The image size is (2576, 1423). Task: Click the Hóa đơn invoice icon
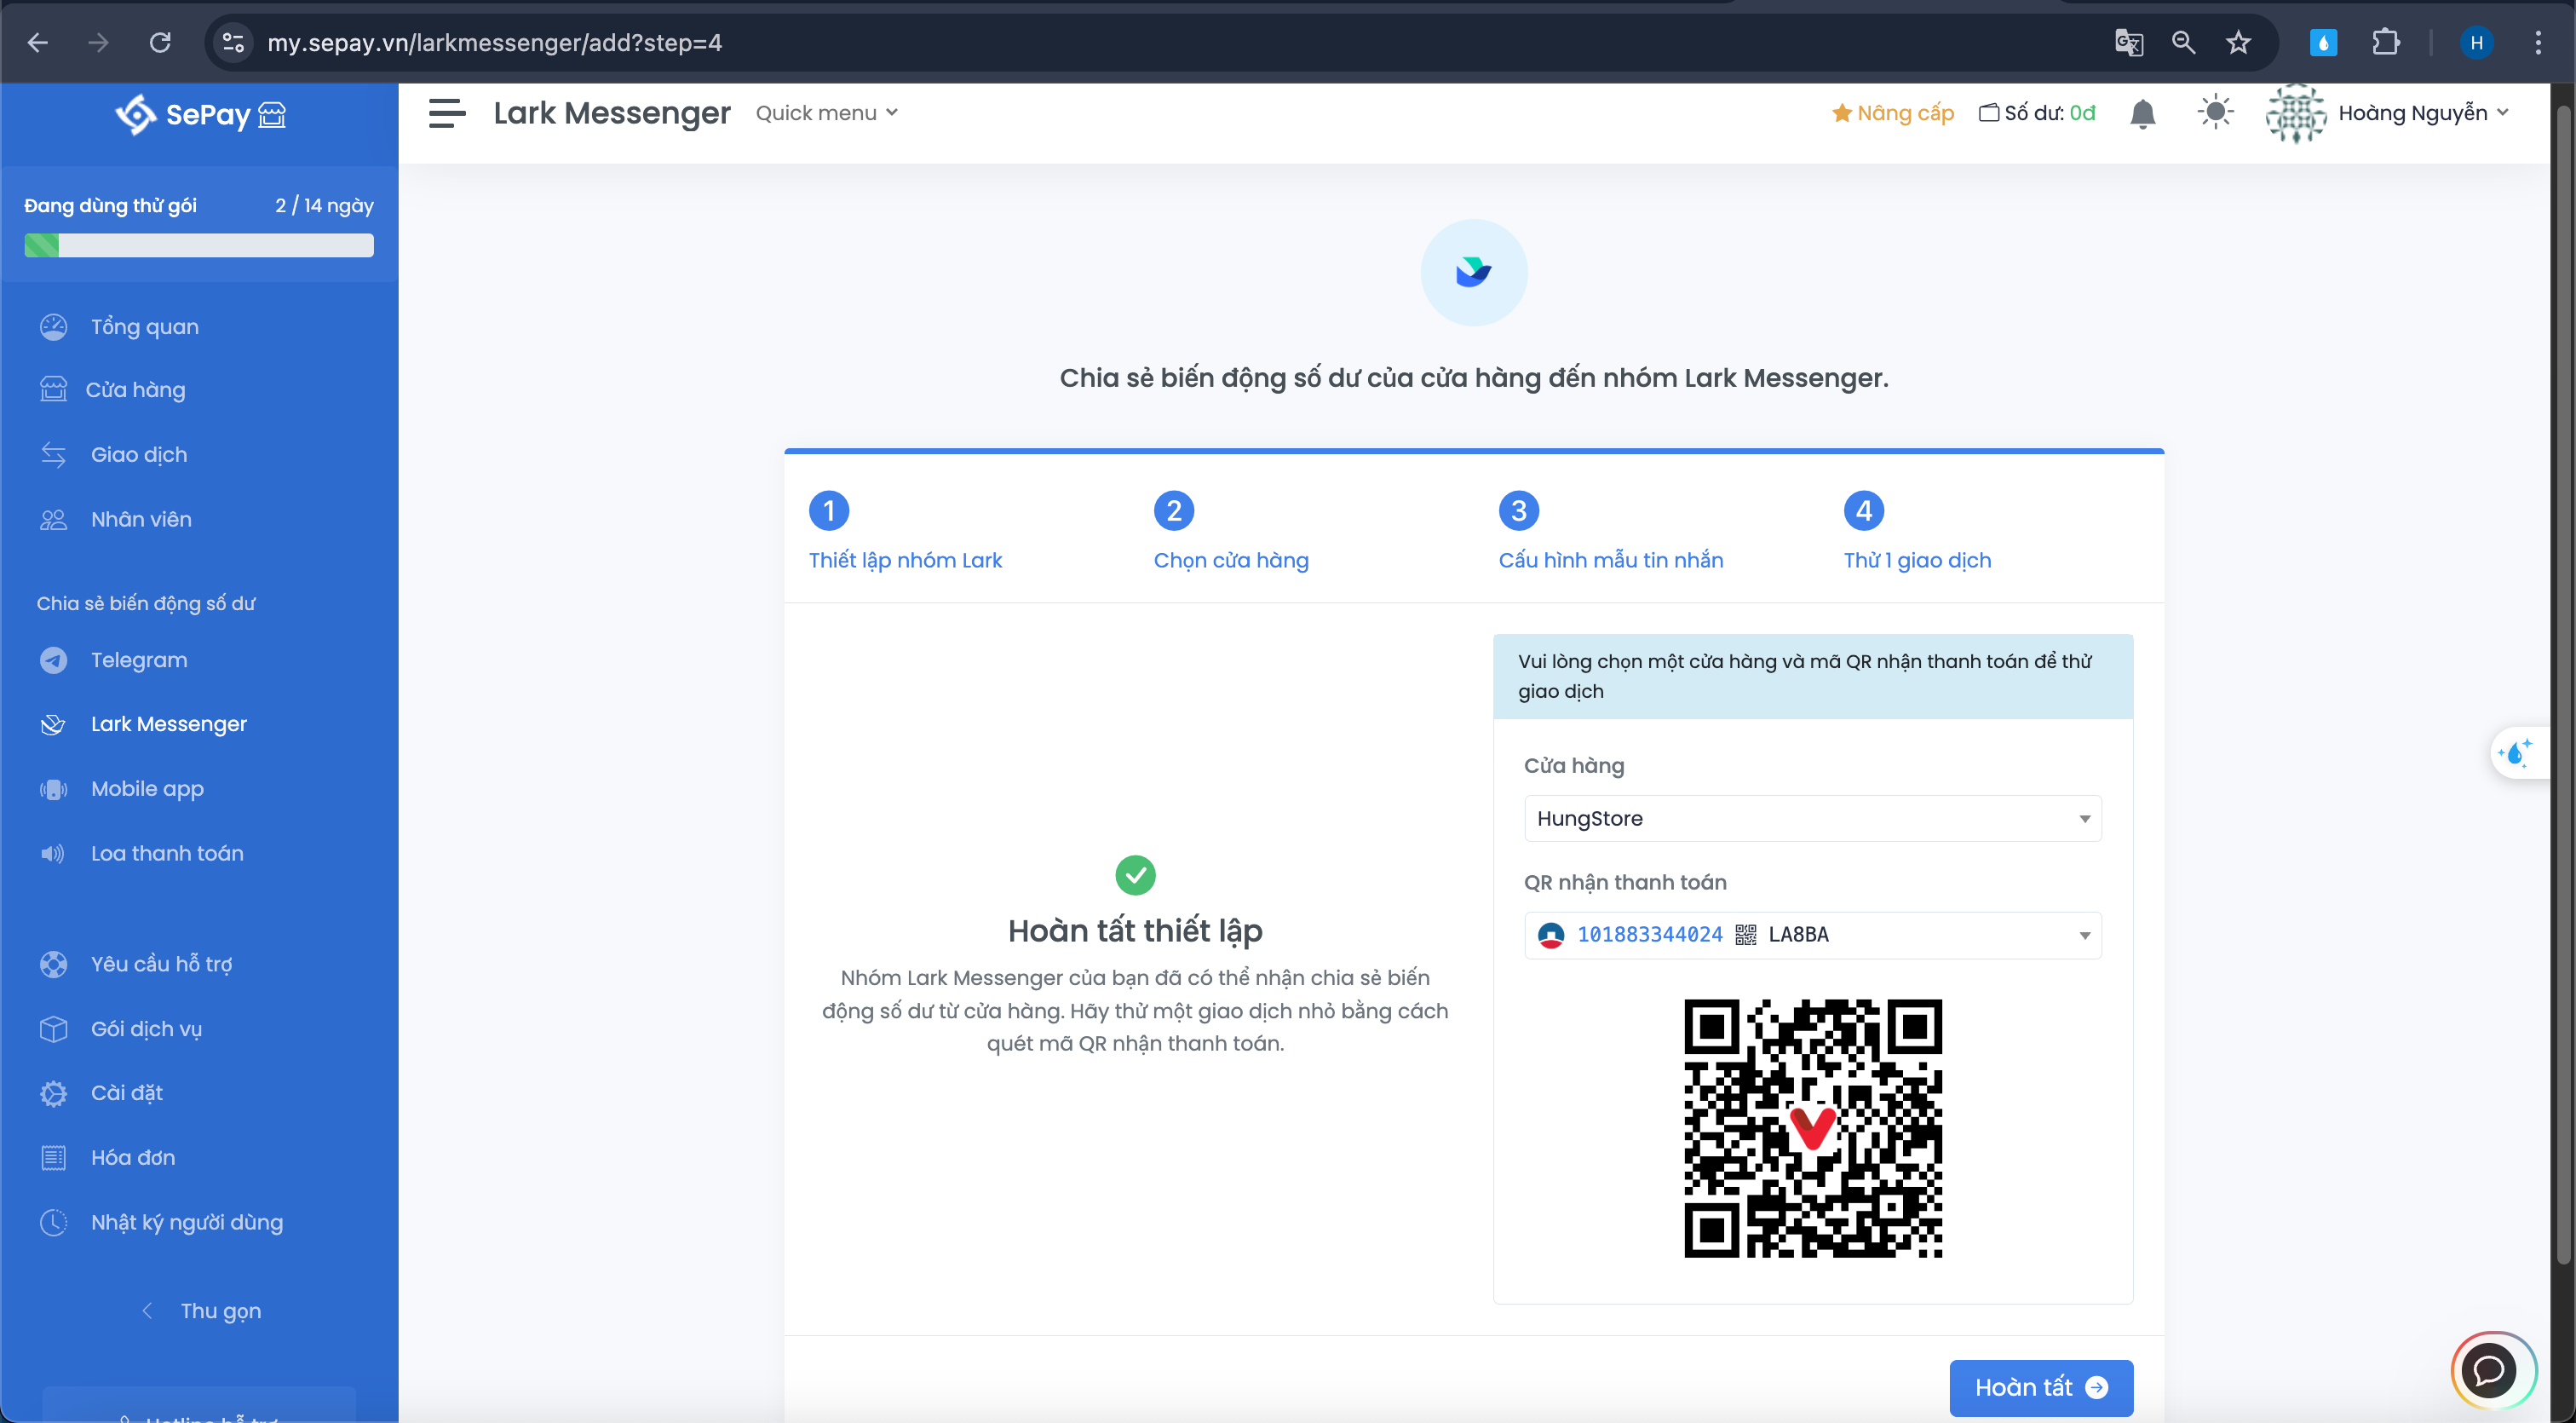53,1158
